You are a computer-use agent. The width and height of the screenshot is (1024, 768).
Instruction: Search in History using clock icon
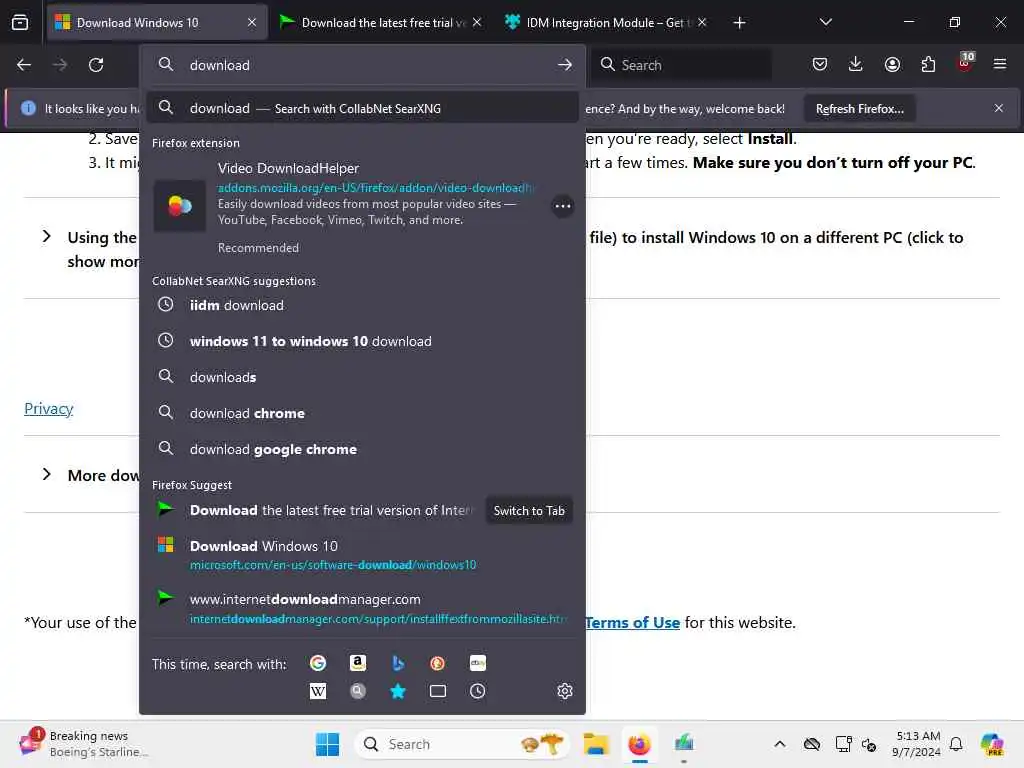coord(477,691)
